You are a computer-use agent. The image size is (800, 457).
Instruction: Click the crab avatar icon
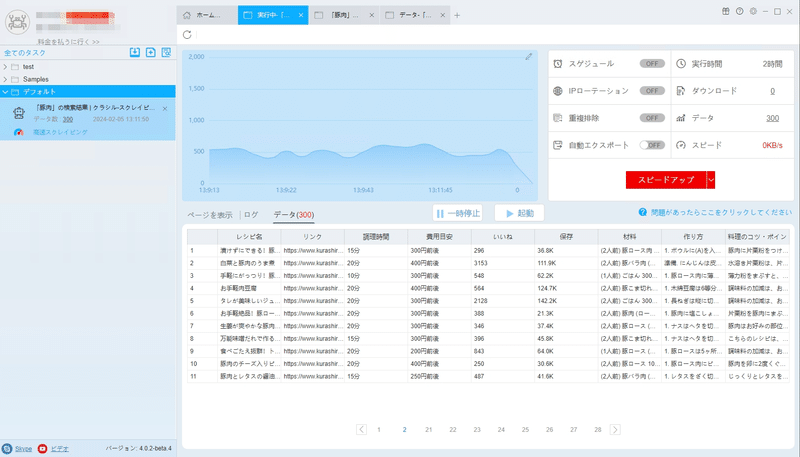(x=17, y=22)
